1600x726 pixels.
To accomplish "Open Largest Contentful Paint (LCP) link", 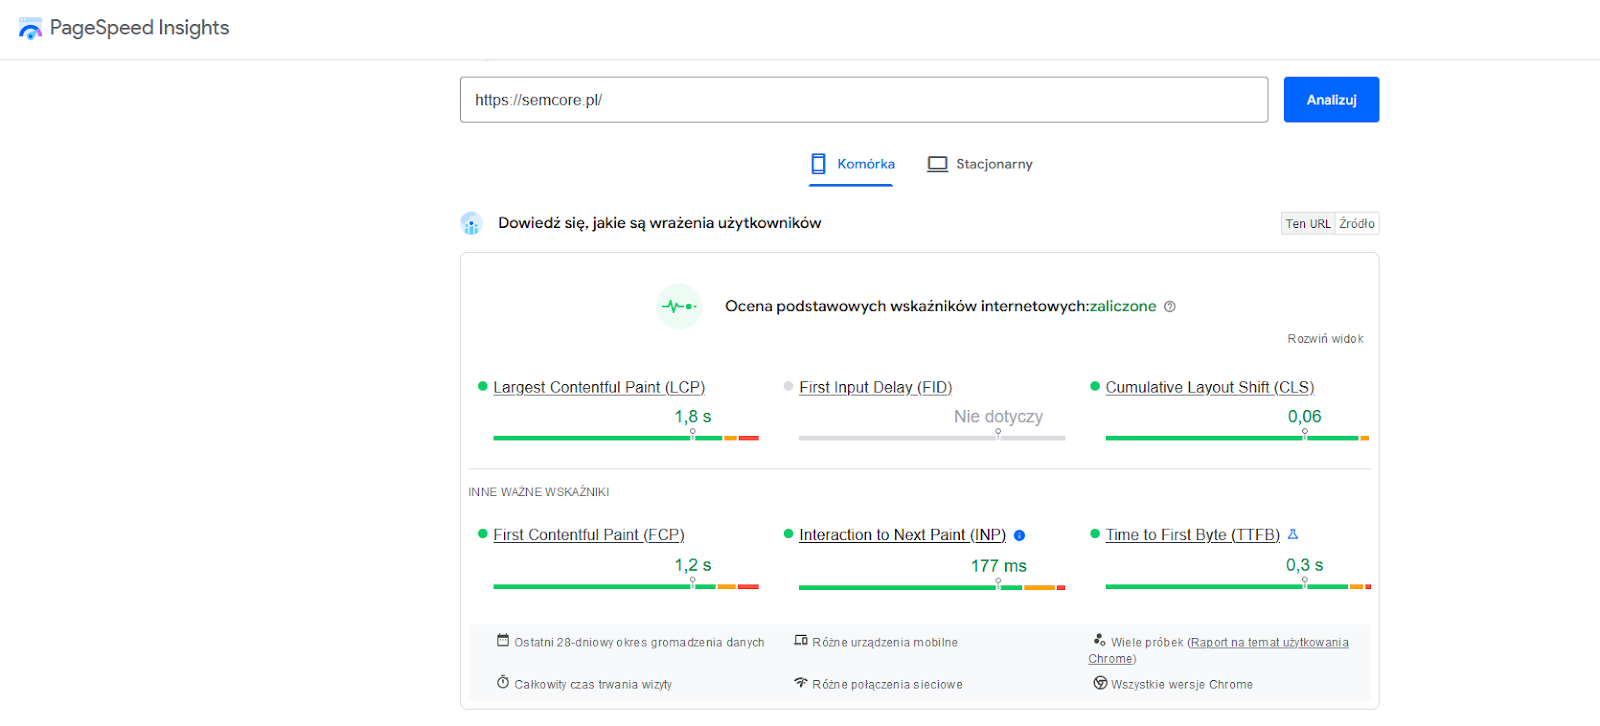I will click(599, 387).
